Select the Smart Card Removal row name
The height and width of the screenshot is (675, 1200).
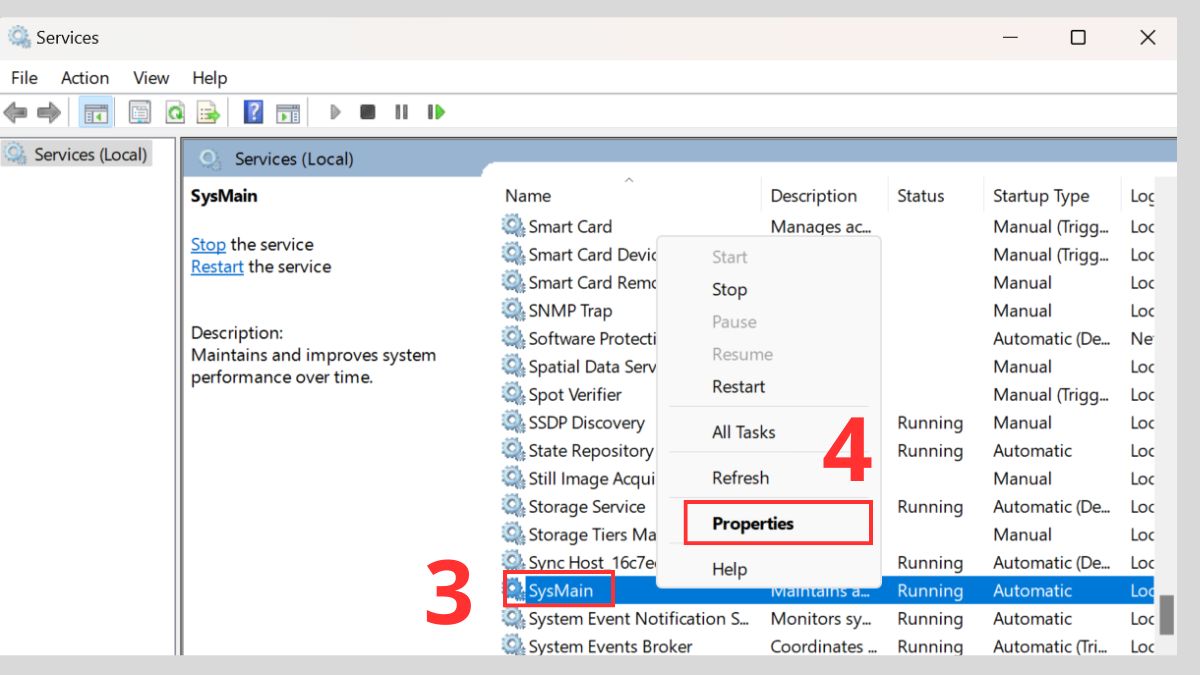pyautogui.click(x=592, y=282)
